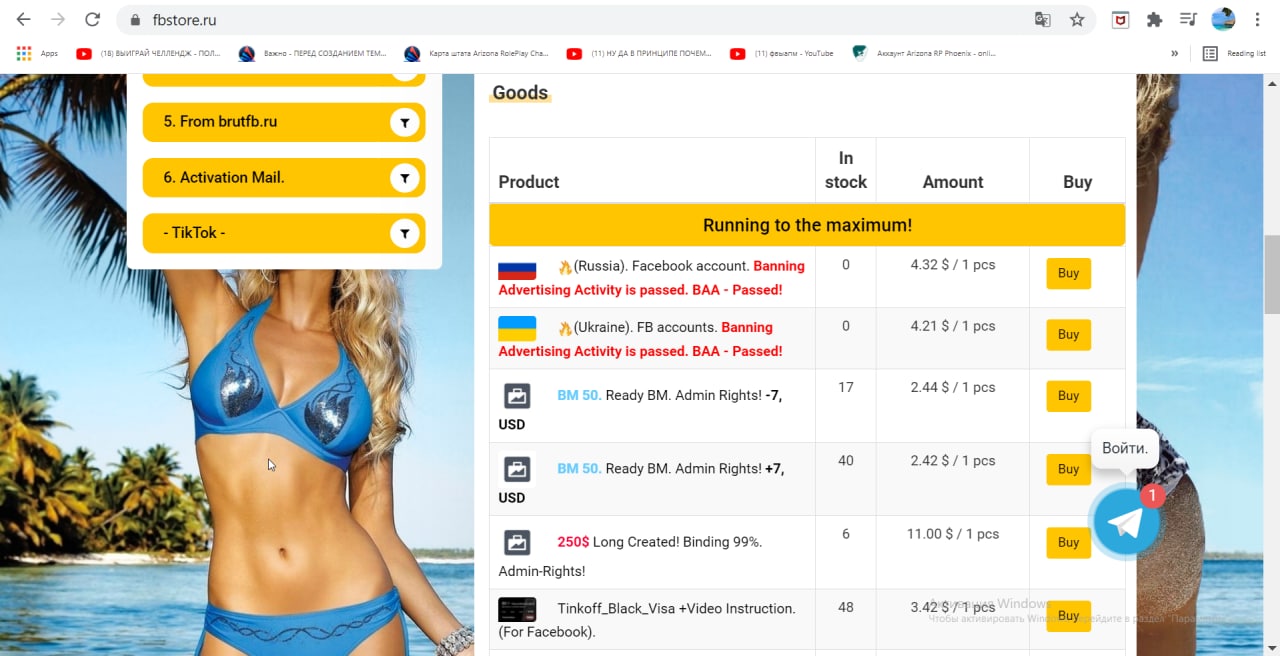Expand the "6. Activation Mail." category
The image size is (1280, 656).
coord(284,178)
